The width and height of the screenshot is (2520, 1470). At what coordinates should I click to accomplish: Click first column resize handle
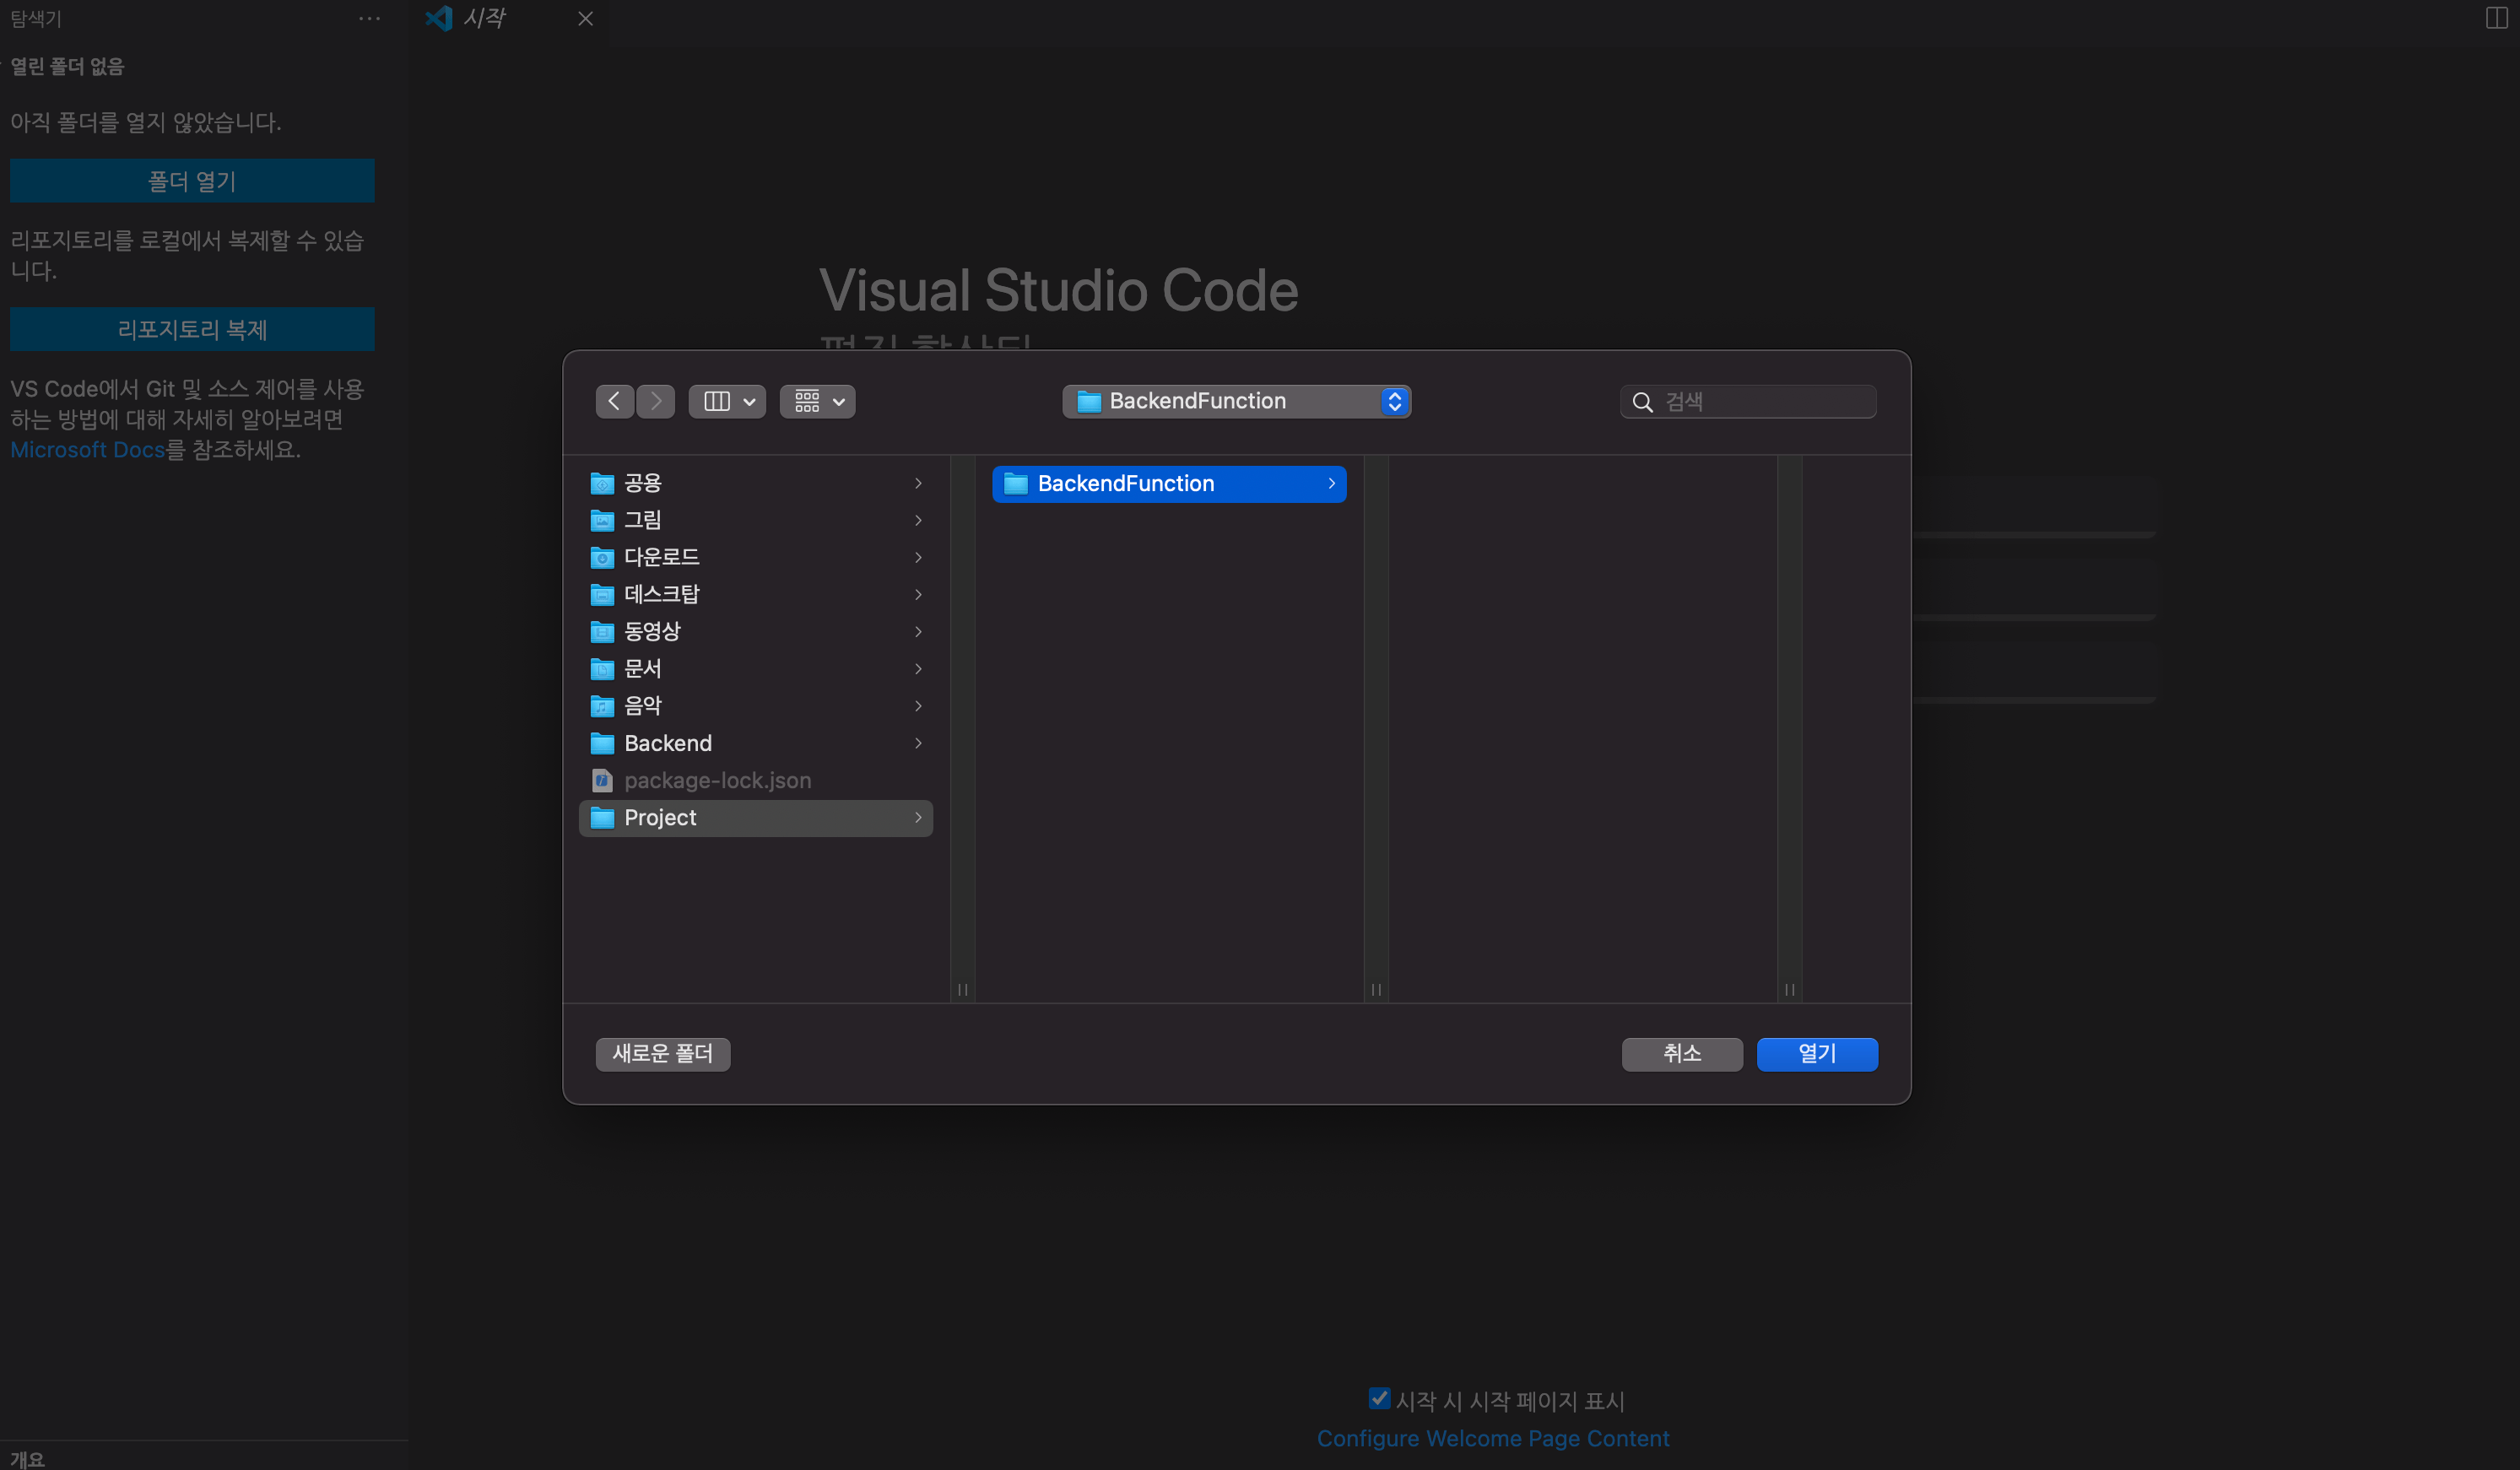(962, 990)
